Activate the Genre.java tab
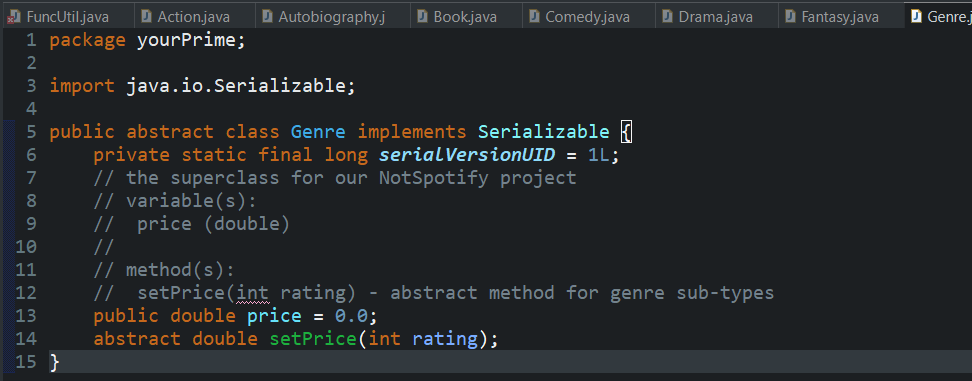 938,16
